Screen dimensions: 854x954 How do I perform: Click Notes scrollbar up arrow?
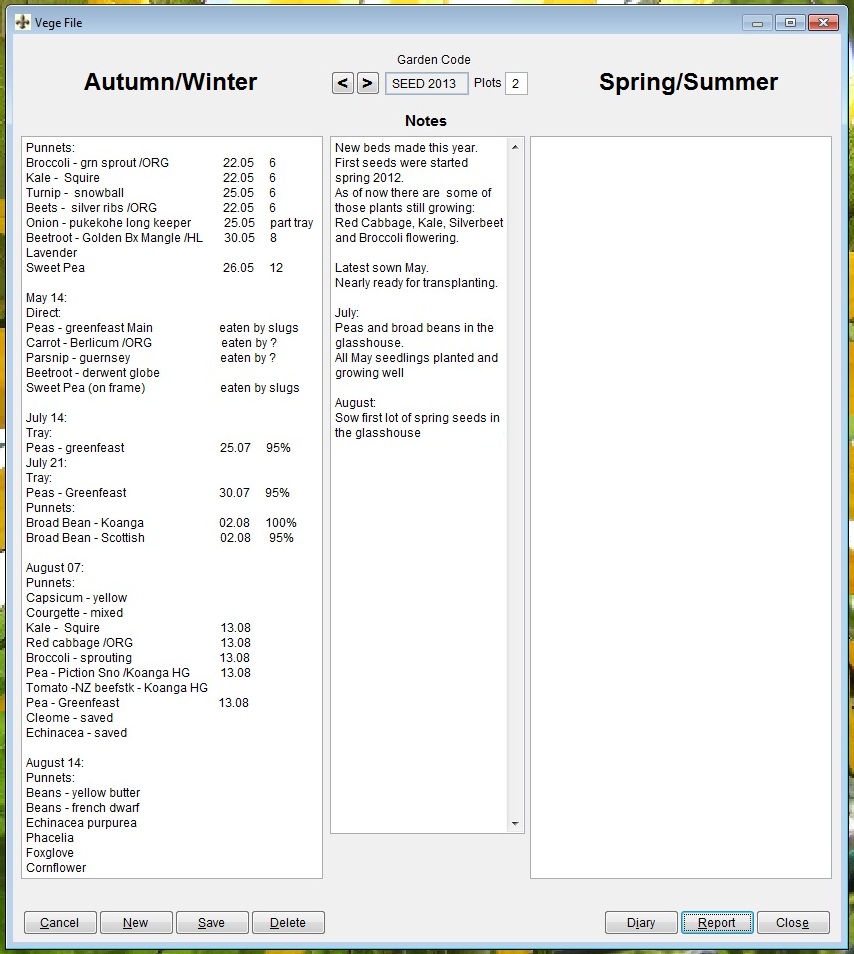(x=515, y=147)
